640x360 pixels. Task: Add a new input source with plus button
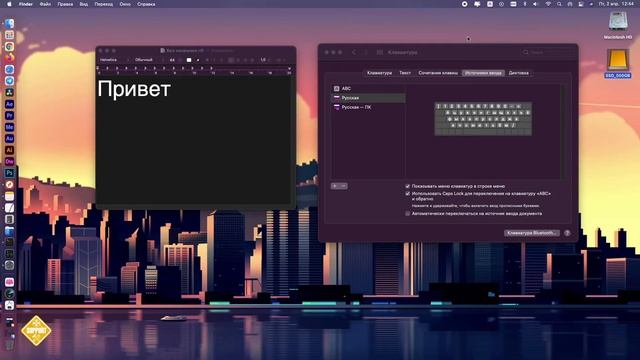click(x=335, y=186)
